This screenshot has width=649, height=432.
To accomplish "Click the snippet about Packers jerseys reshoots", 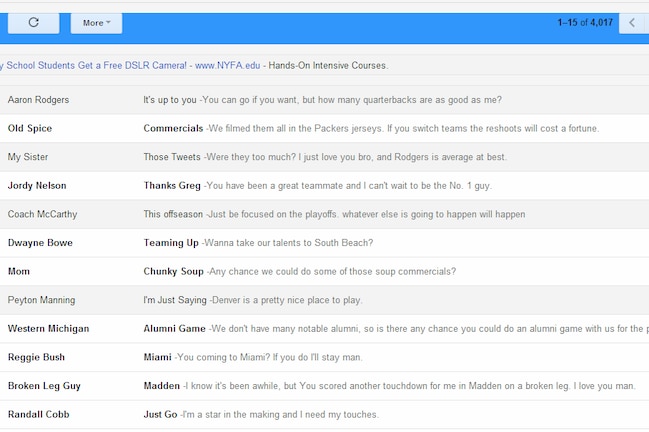I will point(404,128).
